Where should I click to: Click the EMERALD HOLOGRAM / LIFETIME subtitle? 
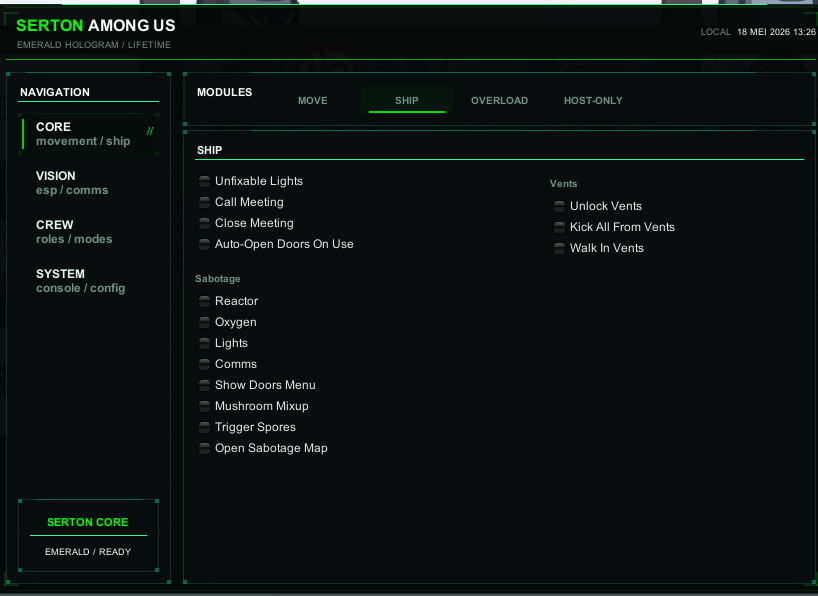click(94, 45)
